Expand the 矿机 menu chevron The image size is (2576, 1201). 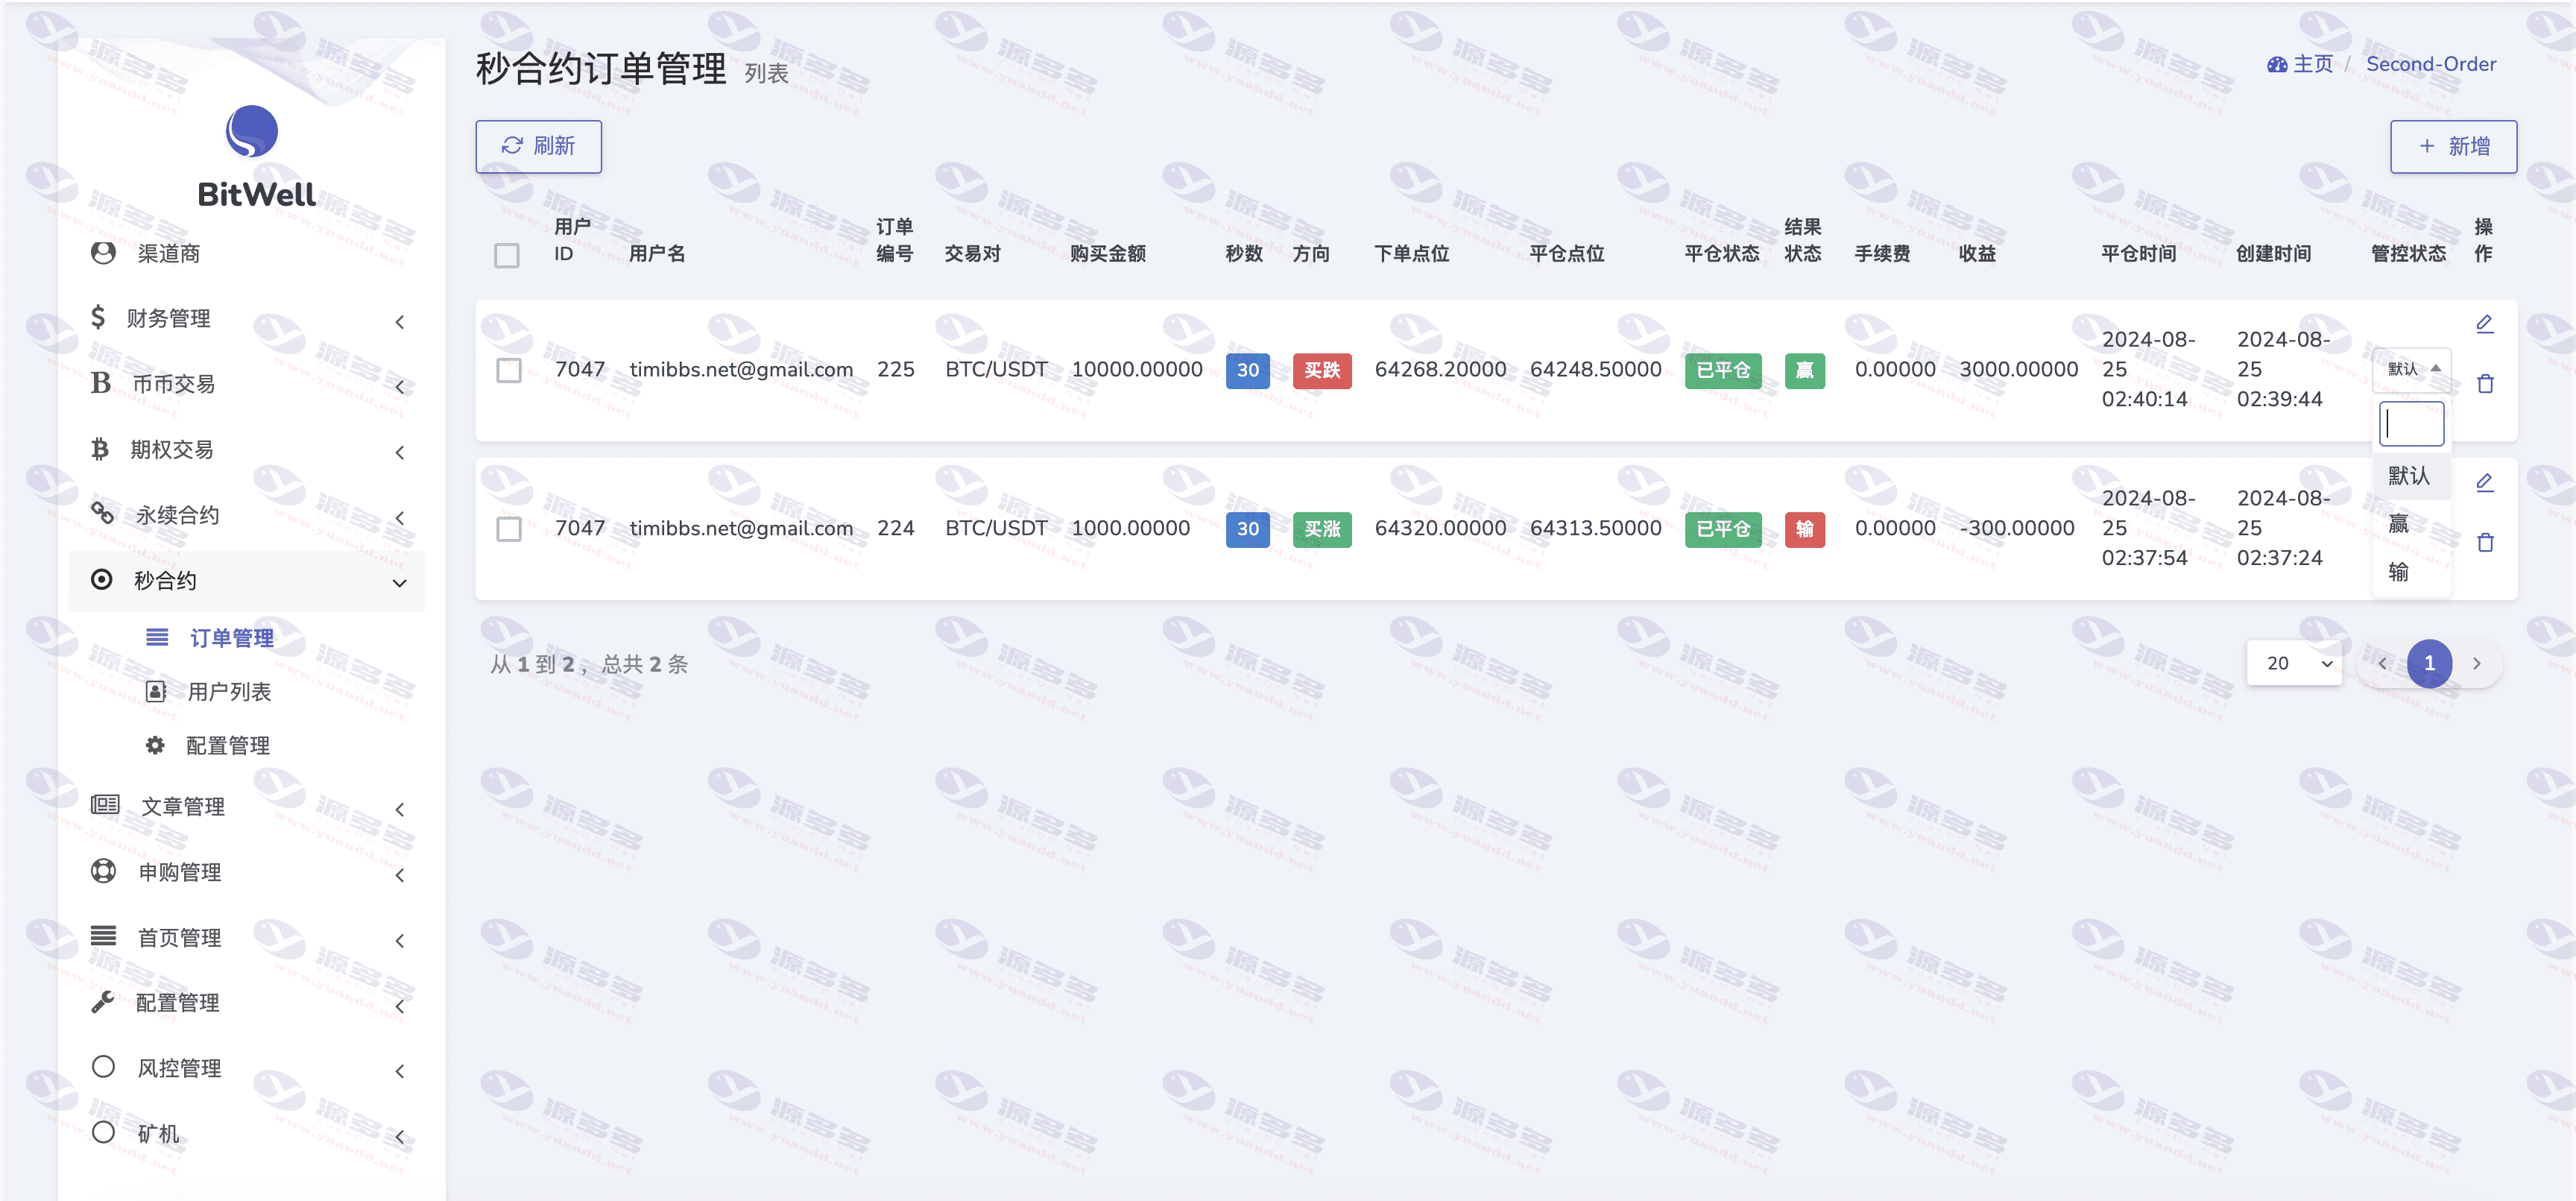pyautogui.click(x=400, y=1137)
